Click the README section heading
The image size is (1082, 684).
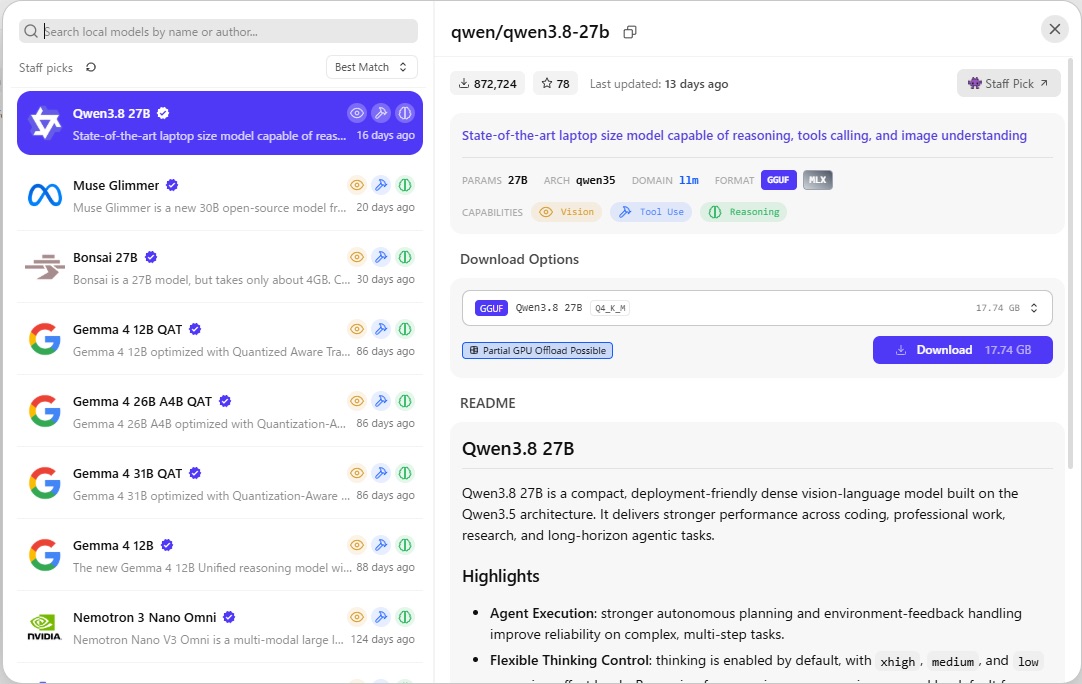point(488,403)
